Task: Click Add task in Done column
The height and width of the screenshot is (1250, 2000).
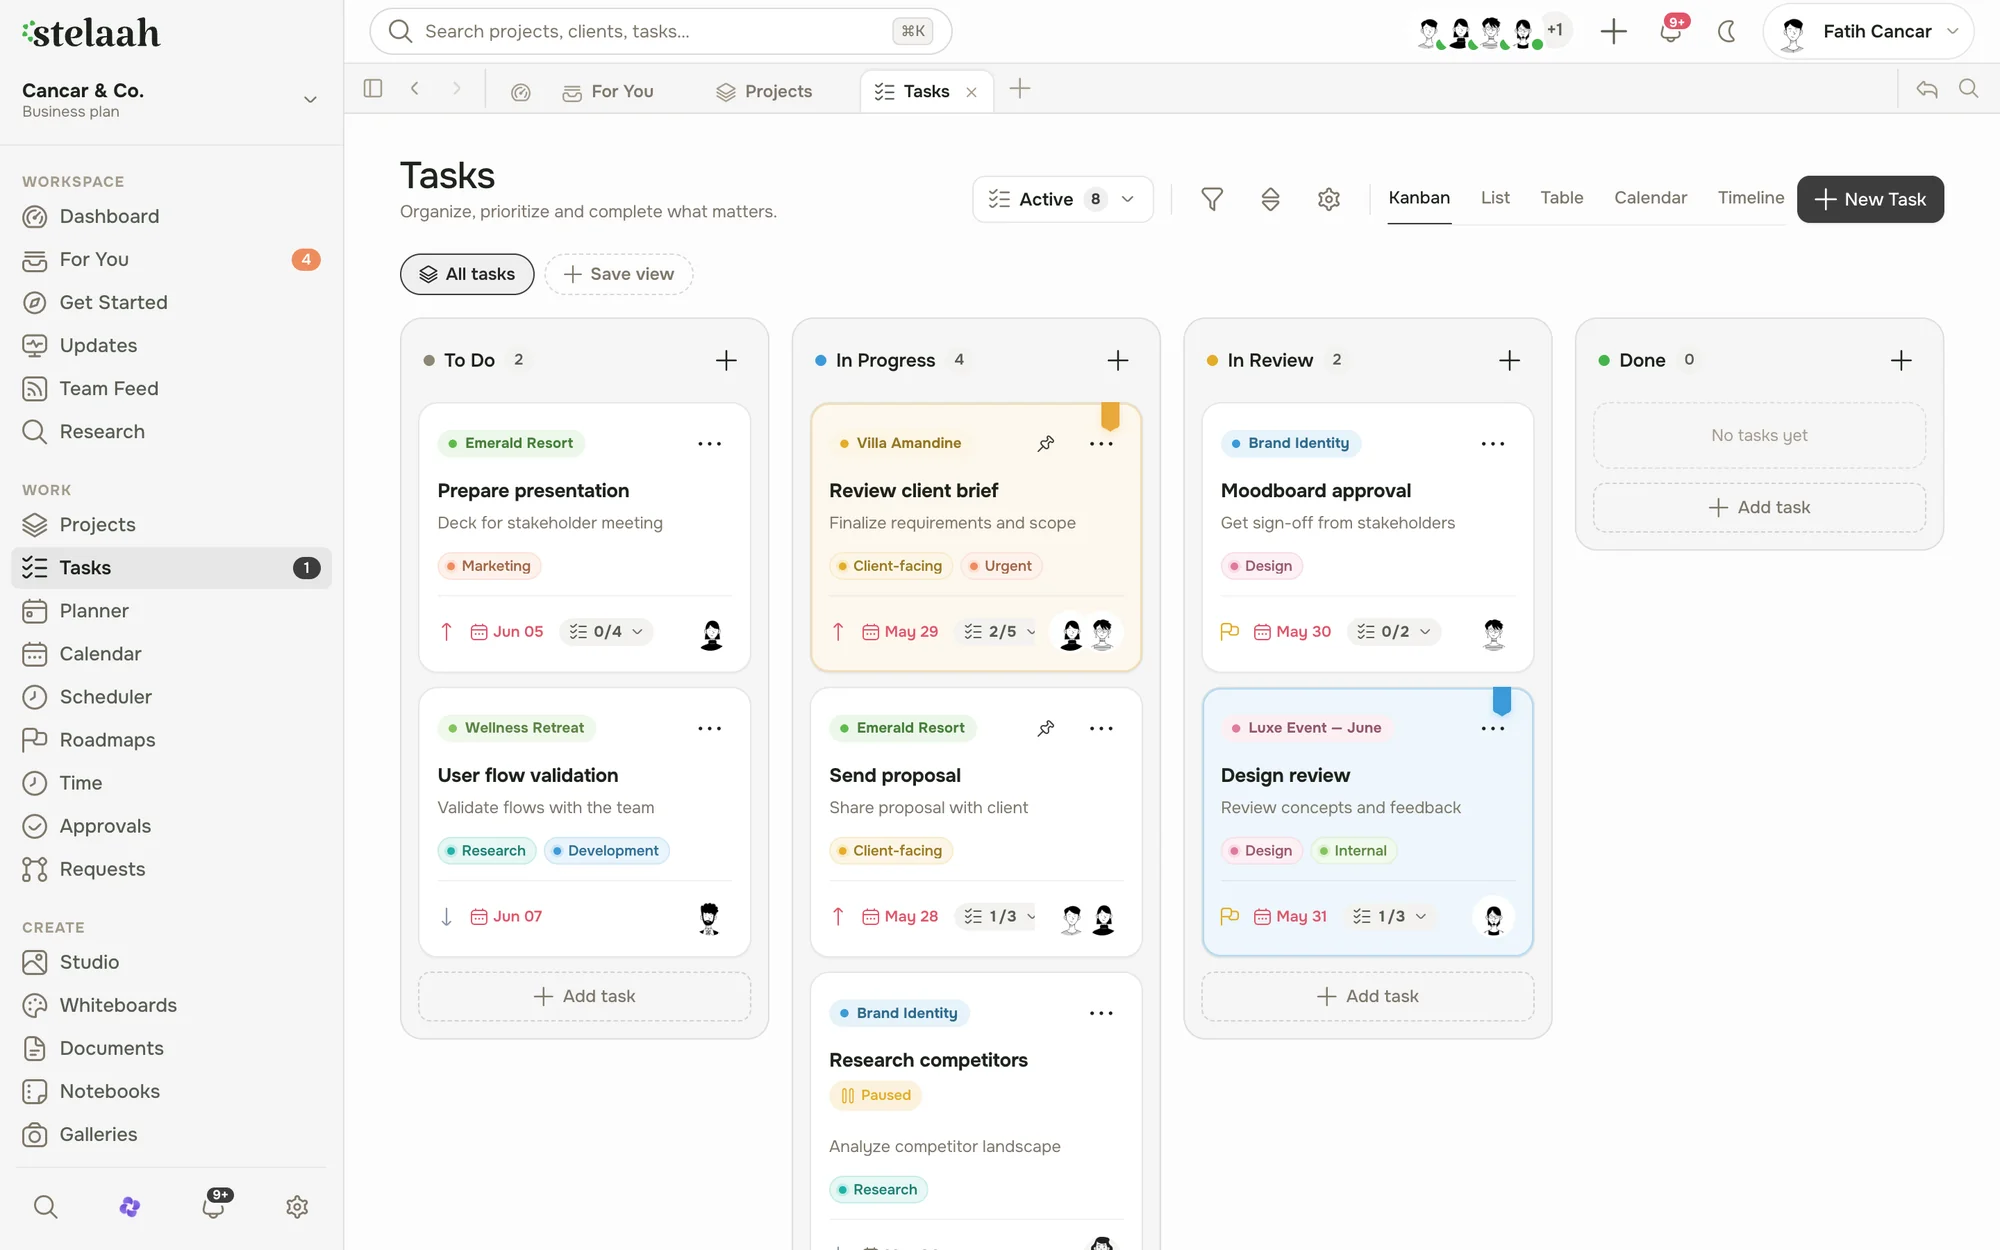Action: [x=1760, y=507]
